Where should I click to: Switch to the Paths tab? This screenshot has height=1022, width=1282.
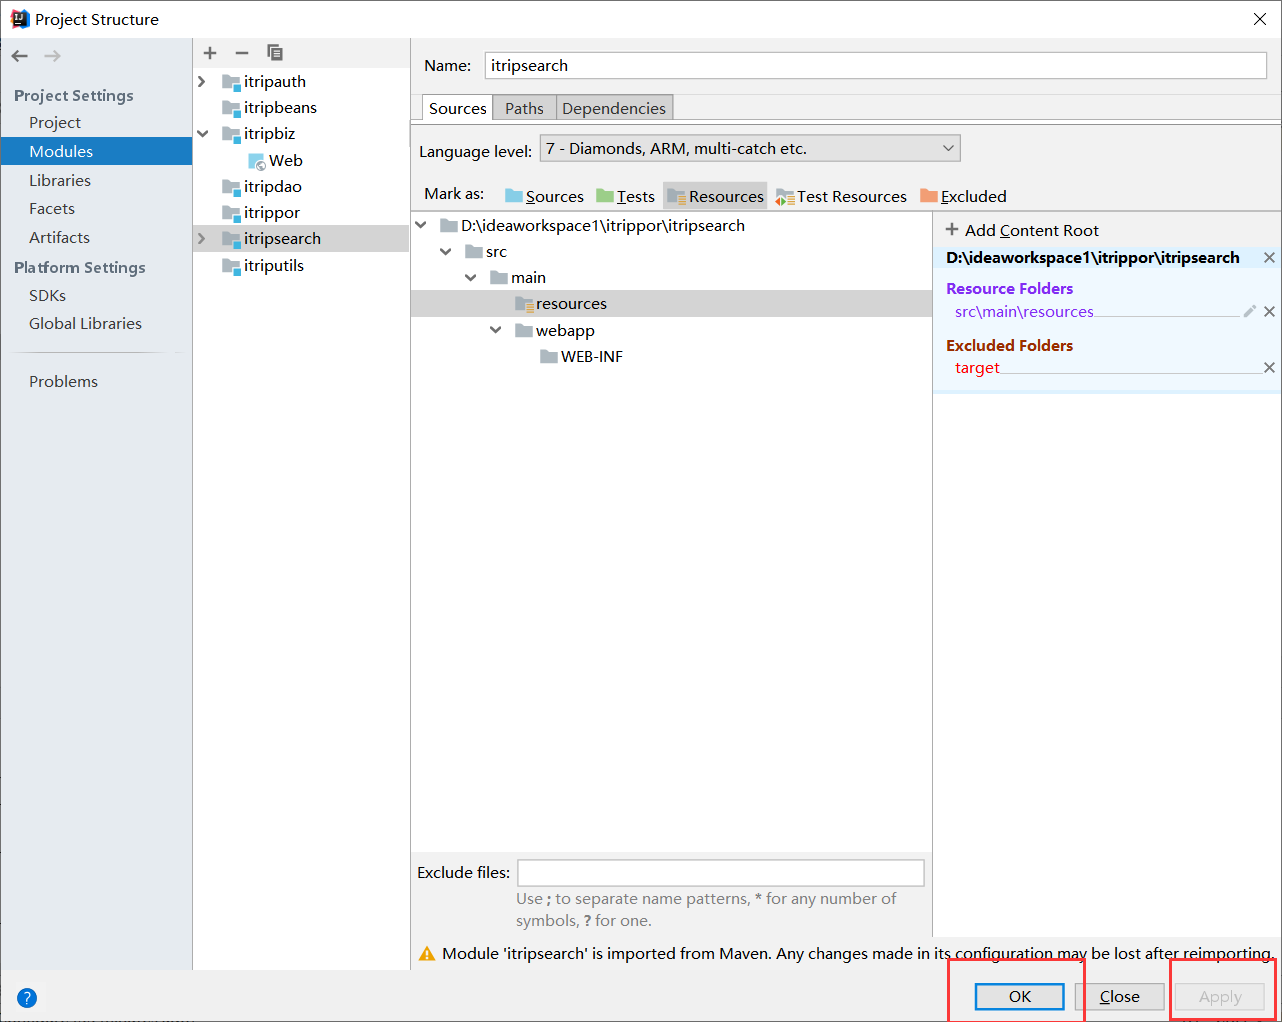click(524, 108)
